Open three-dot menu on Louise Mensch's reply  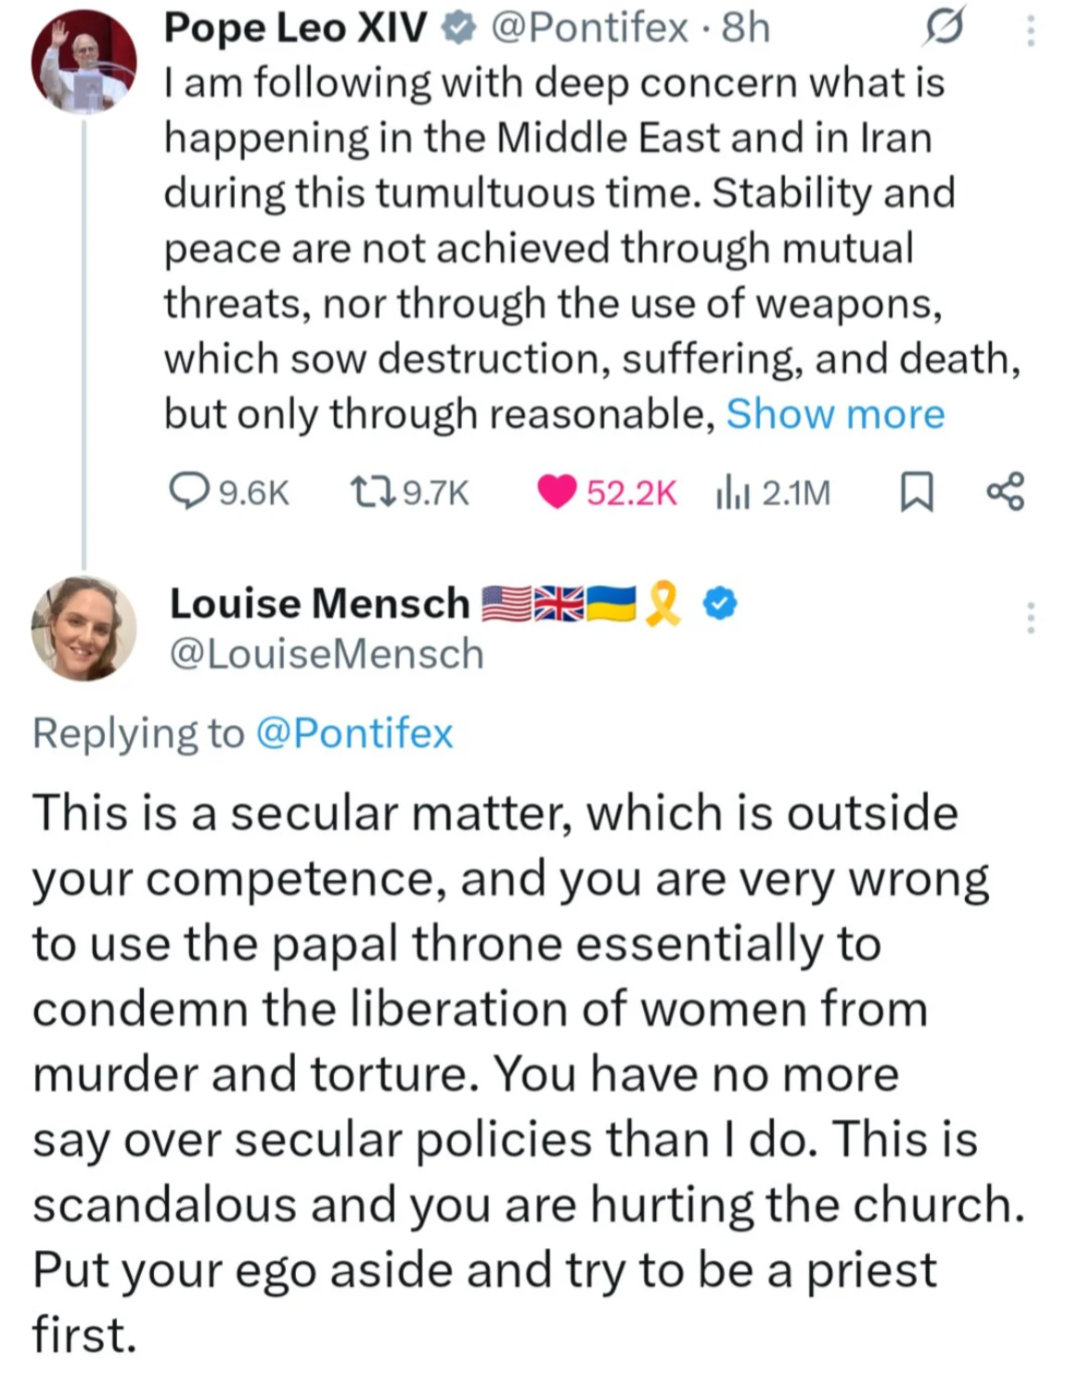click(1030, 618)
